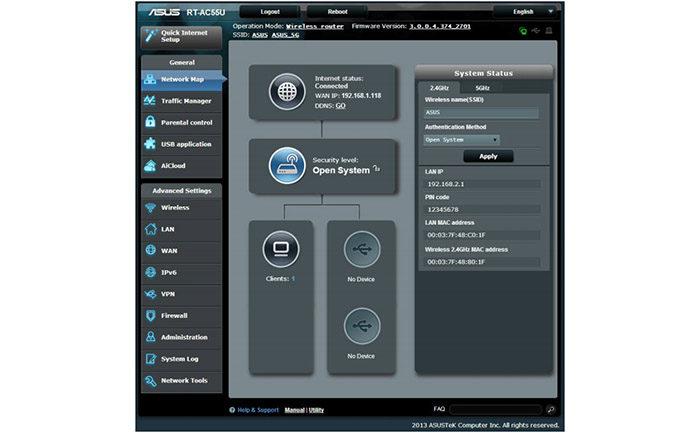Open the Utility link in footer

pos(316,410)
